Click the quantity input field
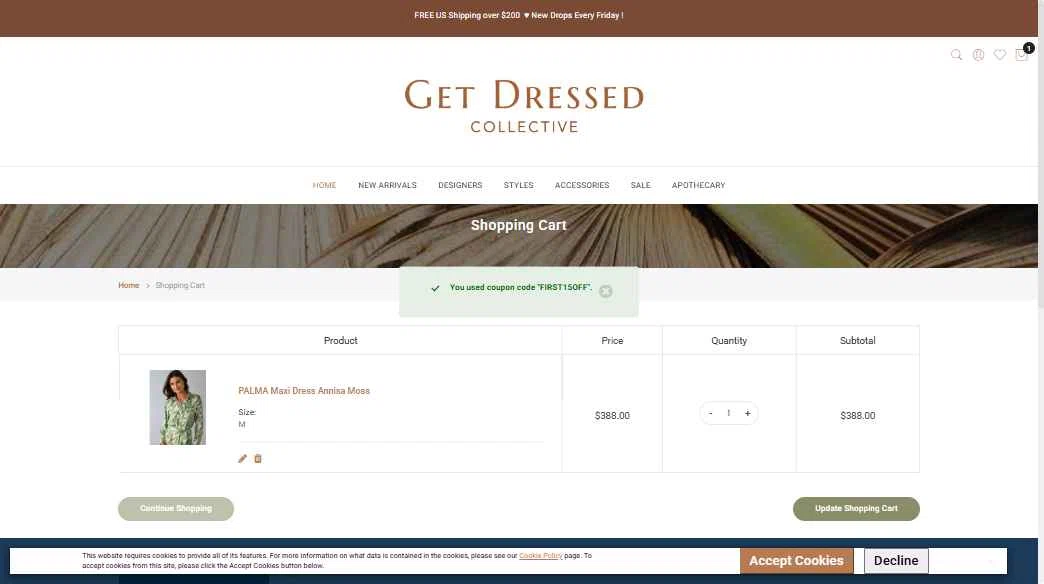The width and height of the screenshot is (1044, 584). point(729,414)
